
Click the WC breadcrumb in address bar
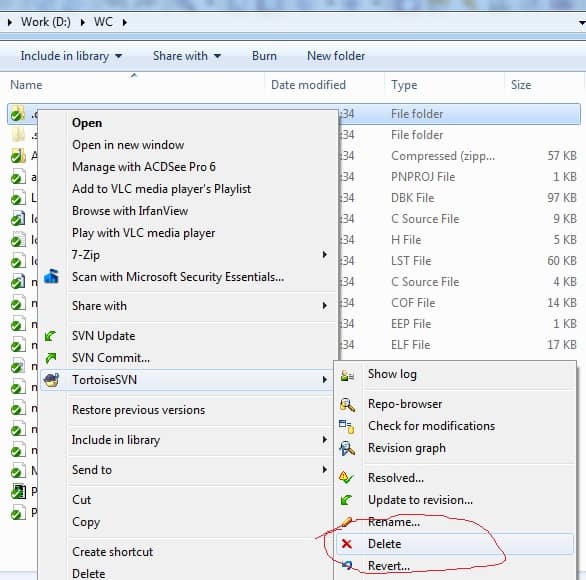click(x=103, y=22)
